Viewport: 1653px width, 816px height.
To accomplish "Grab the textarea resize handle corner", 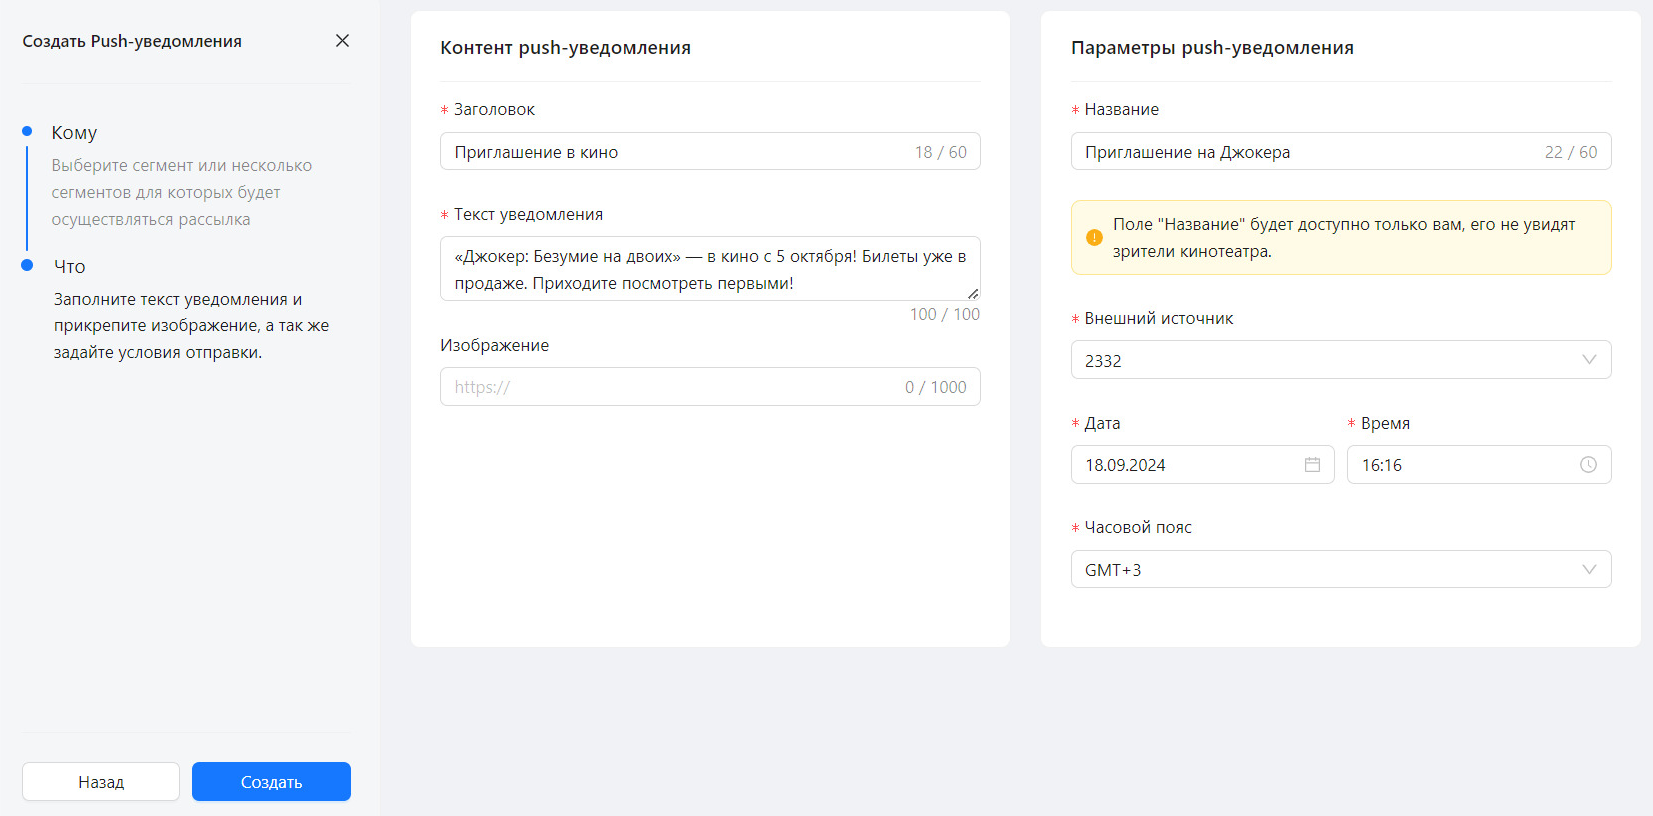I will pos(973,294).
